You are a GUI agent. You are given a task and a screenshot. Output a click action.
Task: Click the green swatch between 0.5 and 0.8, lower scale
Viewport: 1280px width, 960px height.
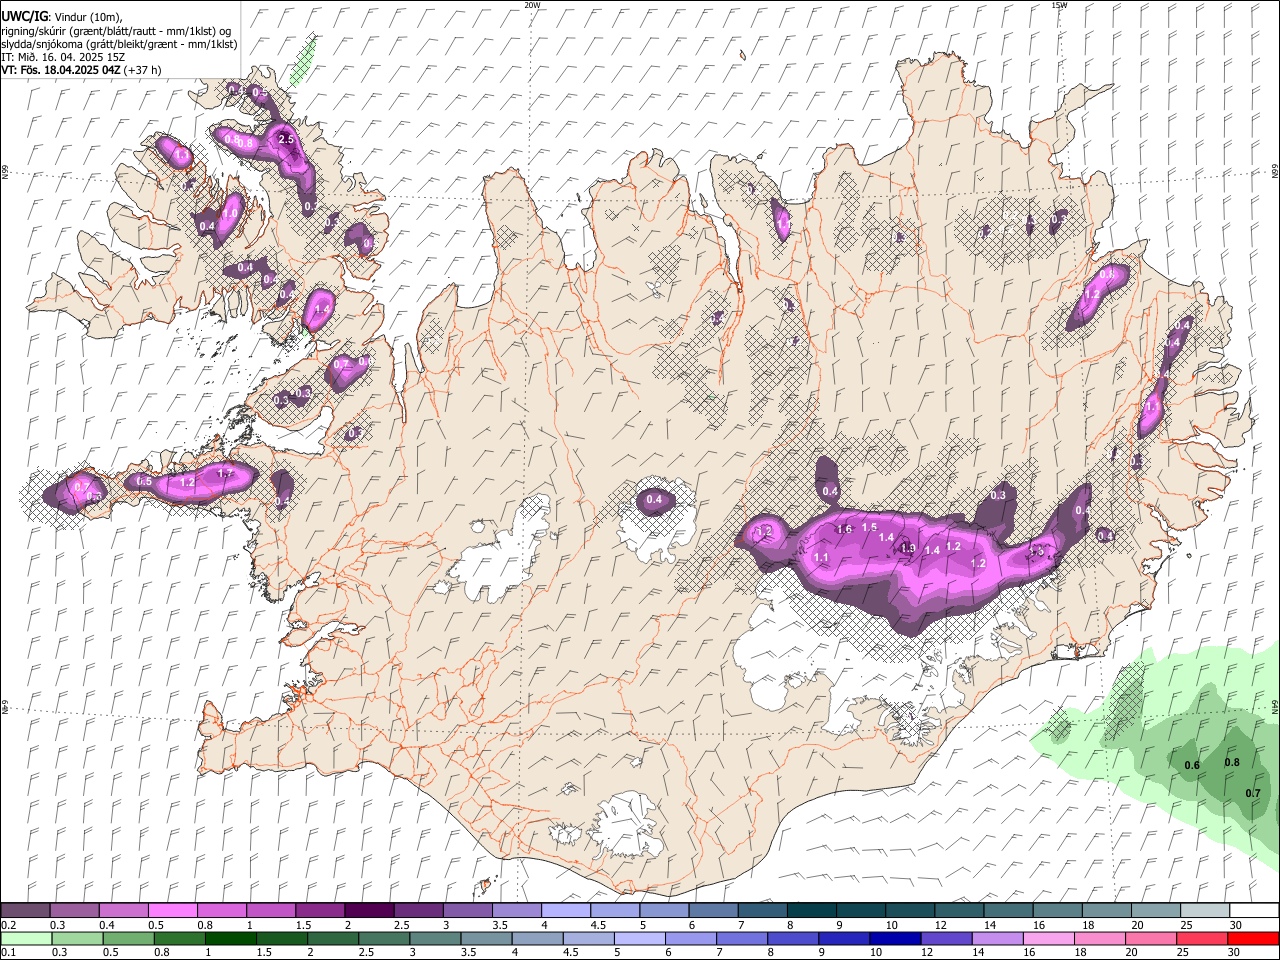[x=128, y=938]
